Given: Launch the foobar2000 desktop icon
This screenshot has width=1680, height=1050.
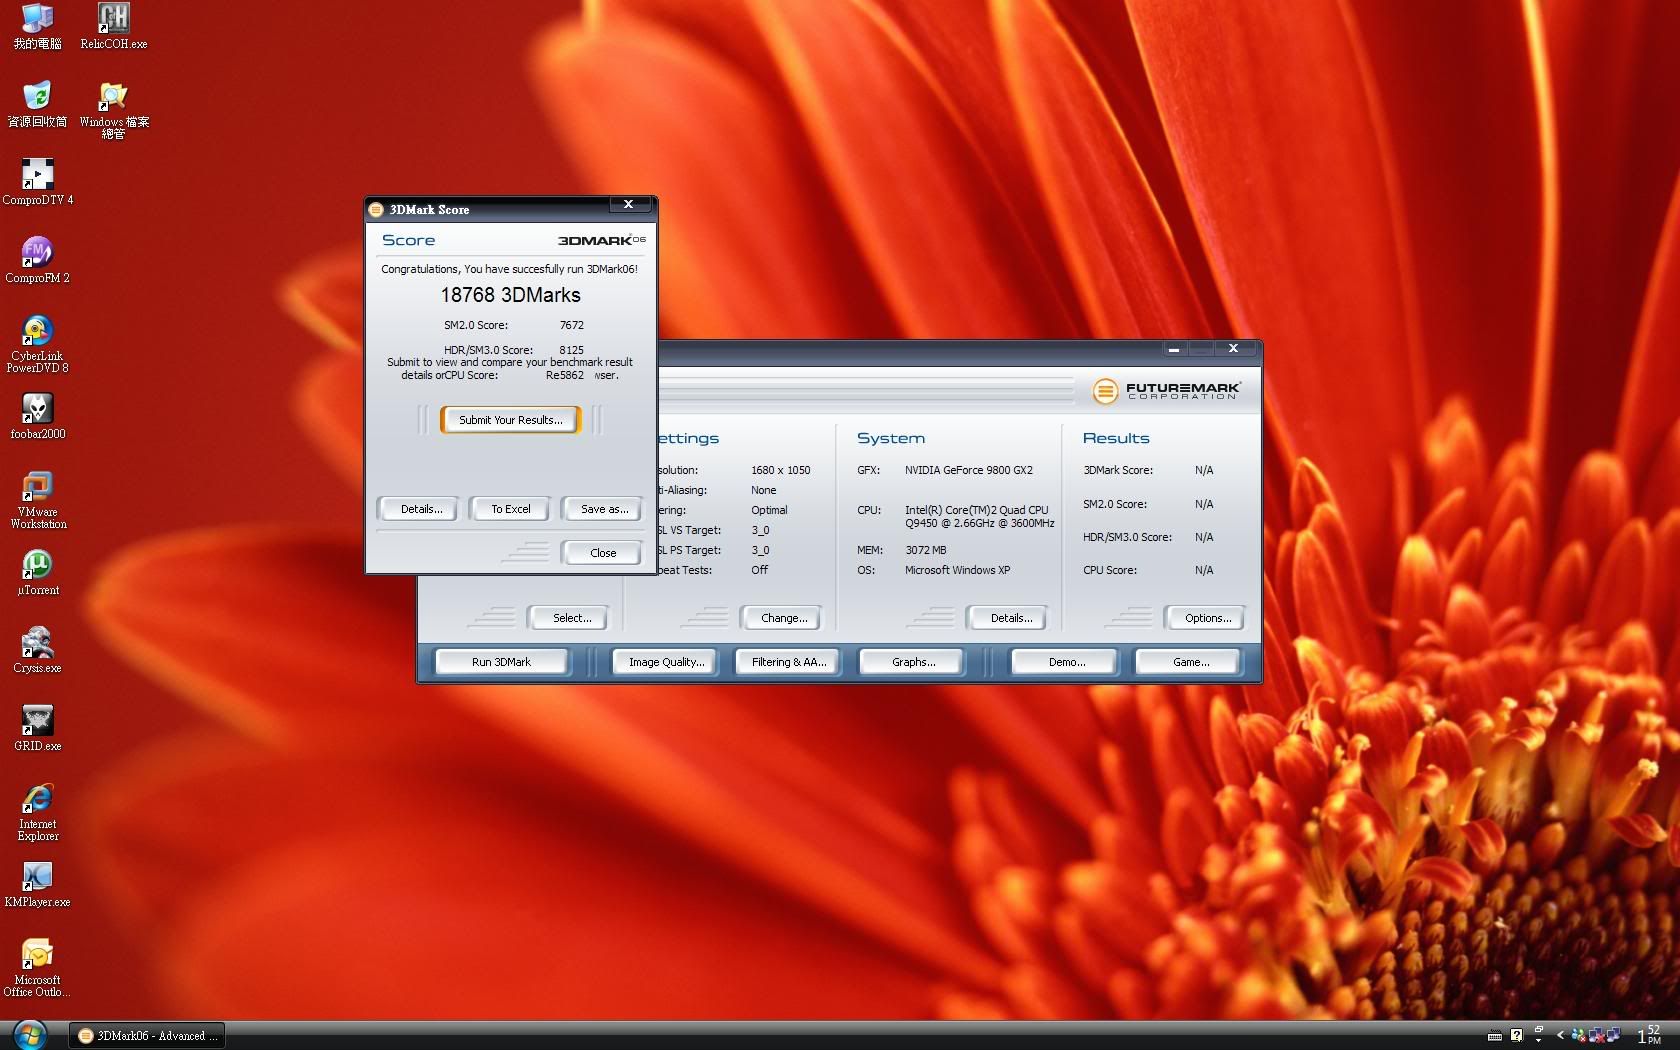Looking at the screenshot, I should point(37,416).
